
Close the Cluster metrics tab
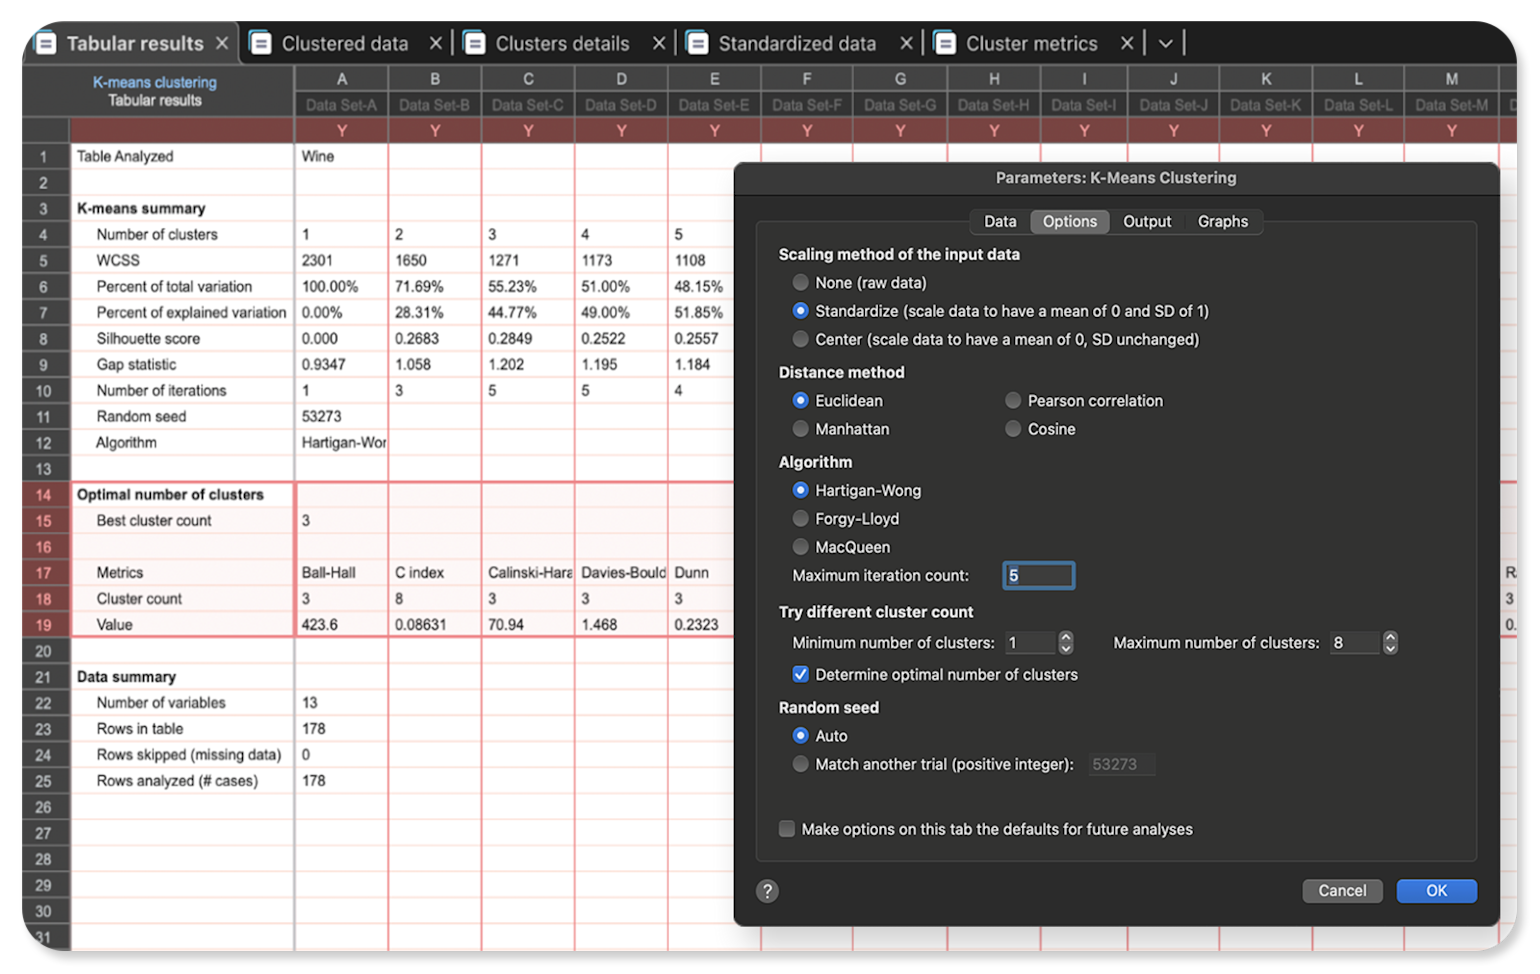[x=1127, y=43]
